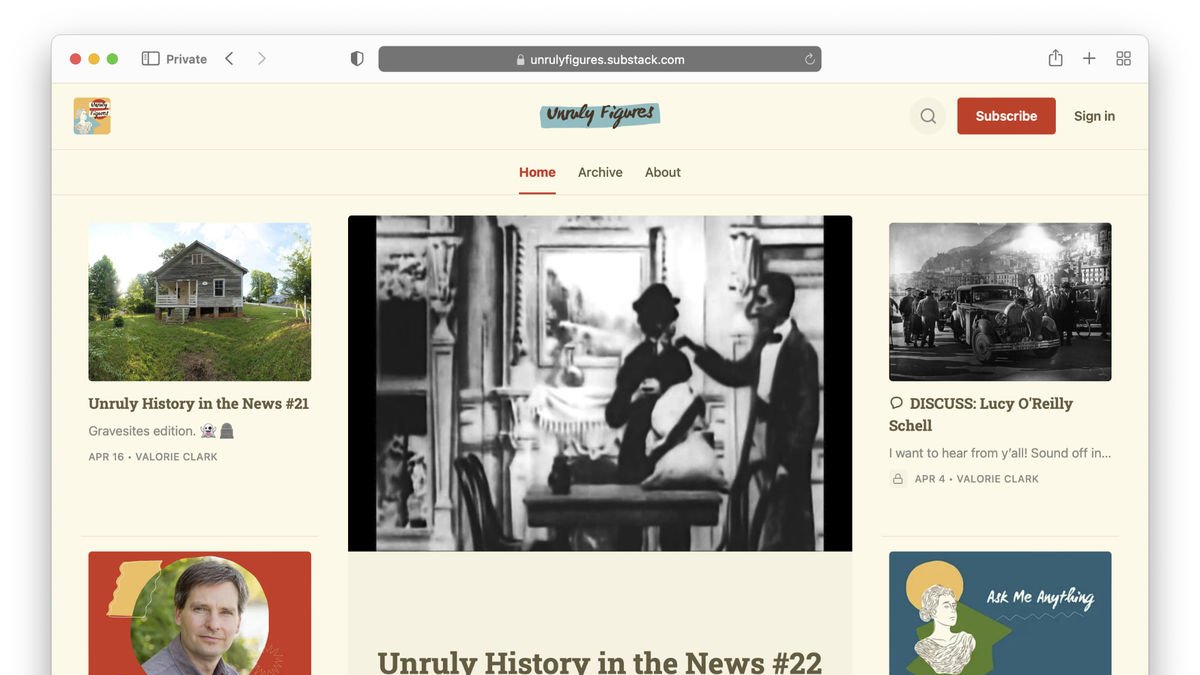
Task: Click the Ask Me Anything thumbnail
Action: (1000, 613)
